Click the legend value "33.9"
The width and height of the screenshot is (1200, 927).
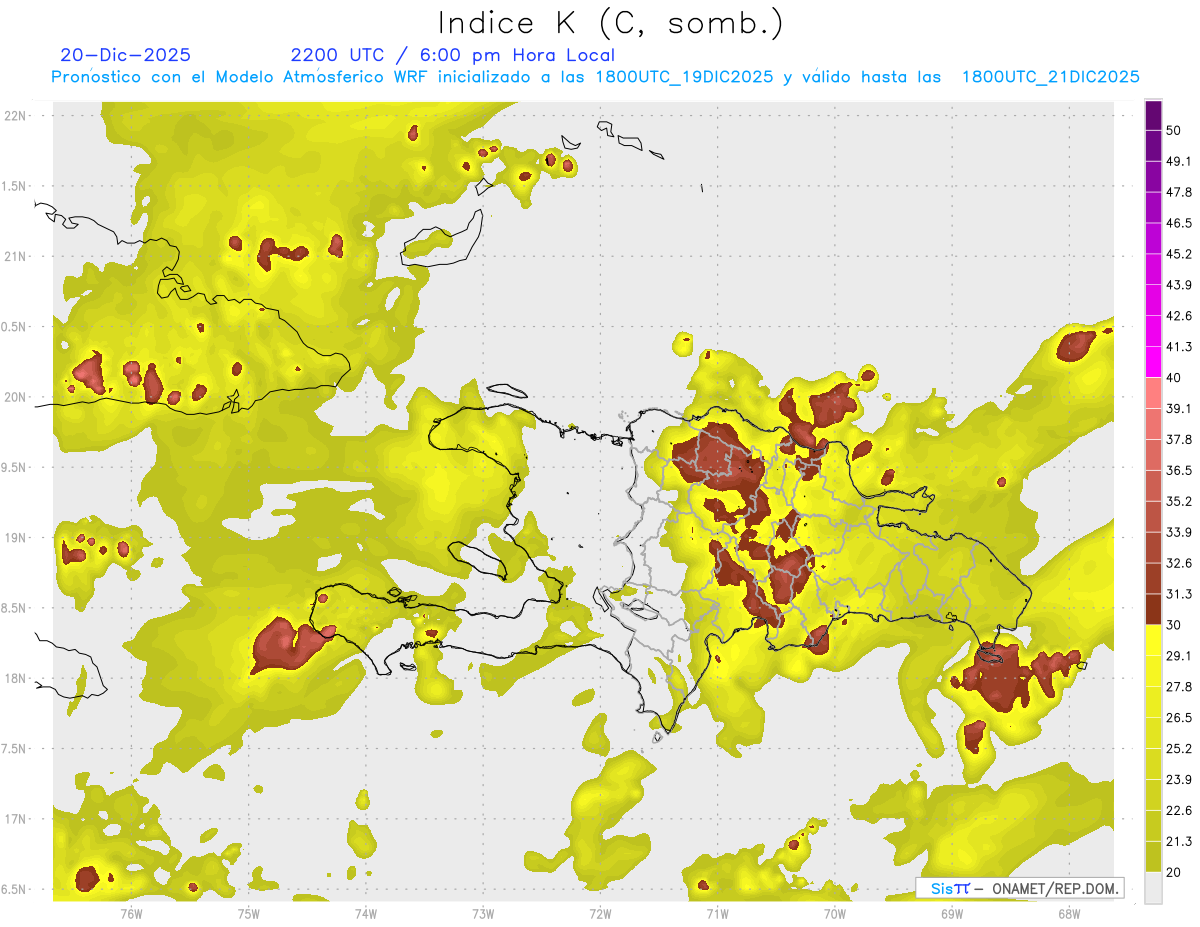pos(1179,532)
